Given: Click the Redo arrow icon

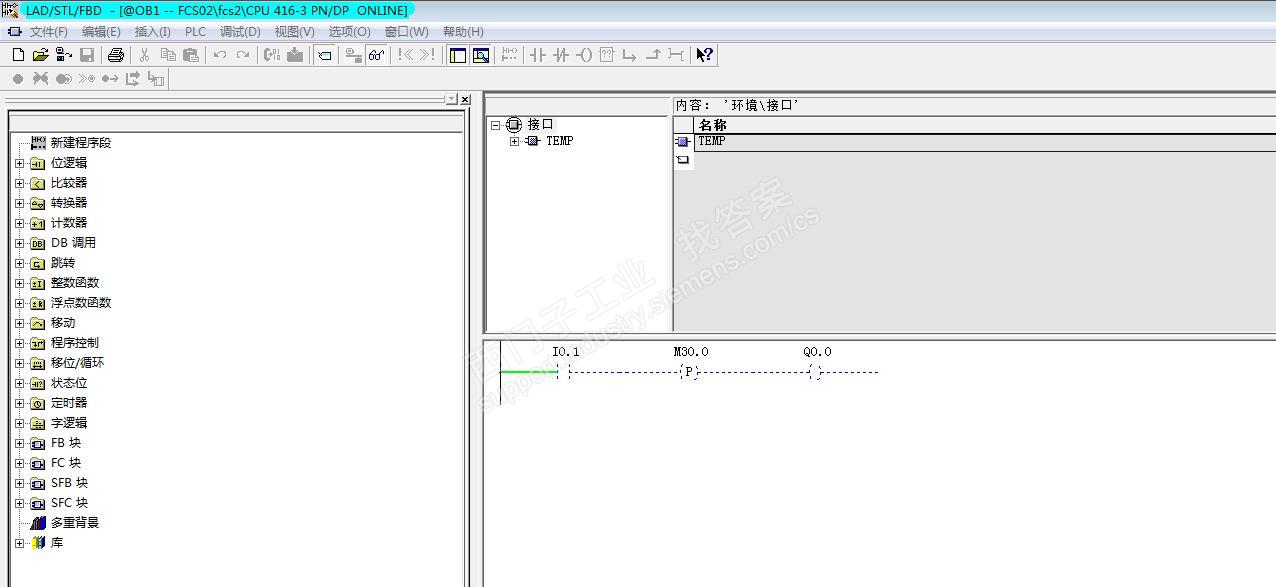Looking at the screenshot, I should click(243, 55).
